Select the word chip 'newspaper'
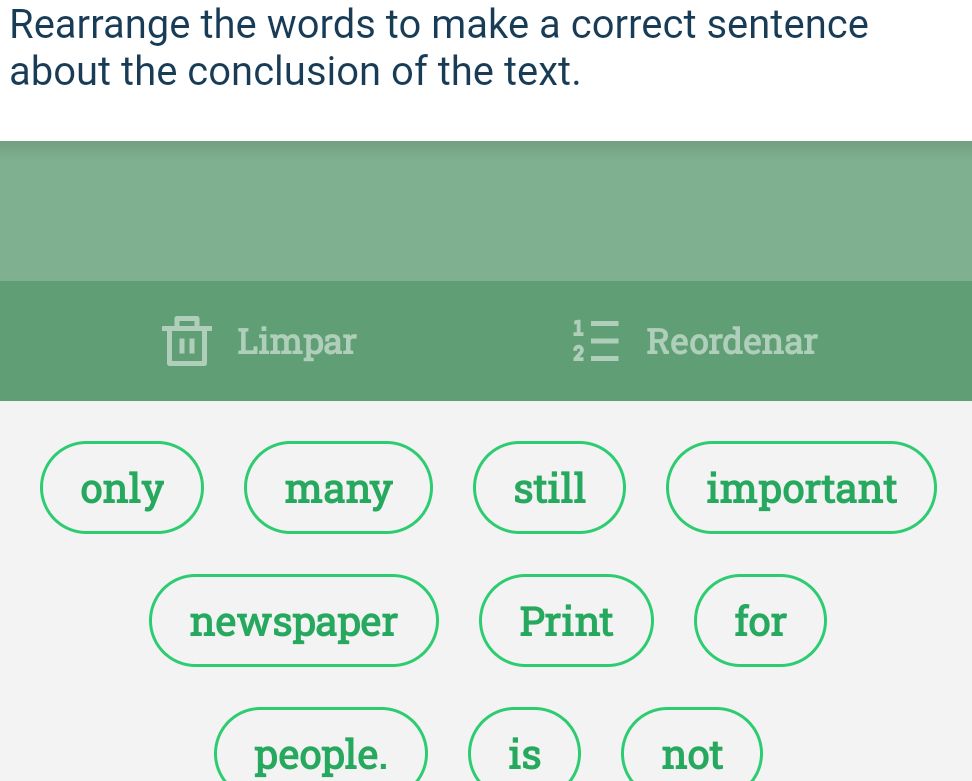This screenshot has height=781, width=972. [x=293, y=620]
